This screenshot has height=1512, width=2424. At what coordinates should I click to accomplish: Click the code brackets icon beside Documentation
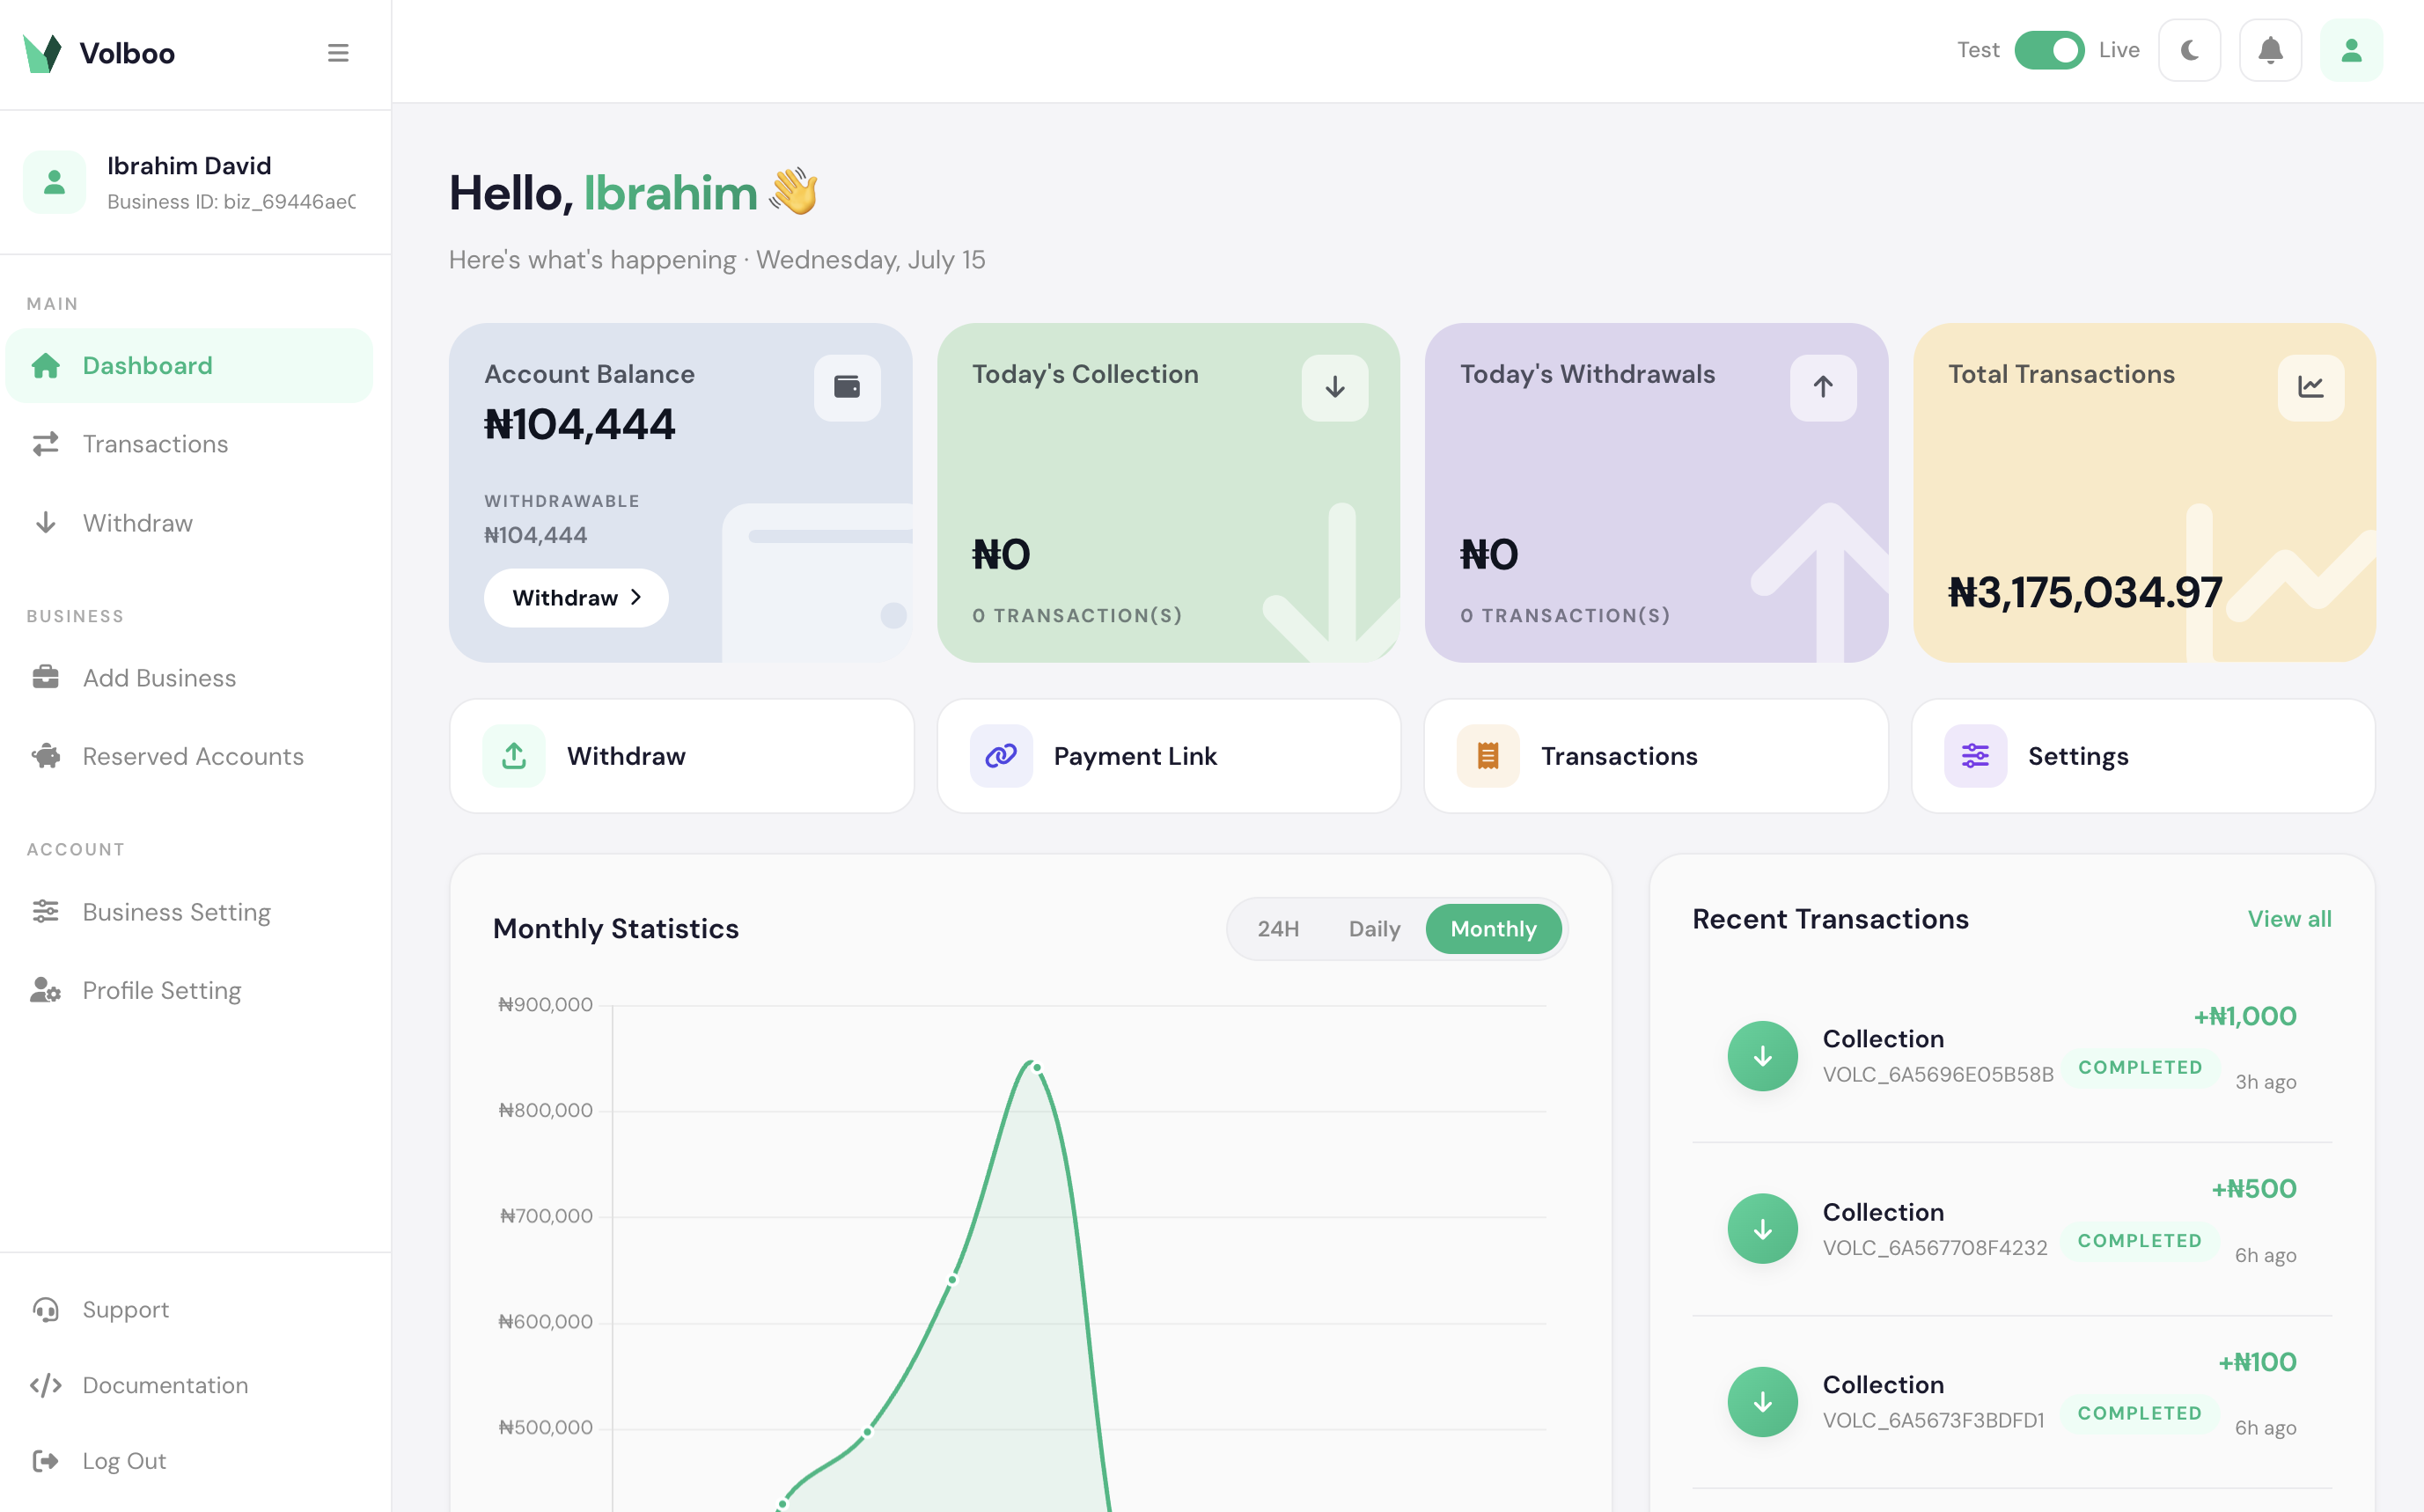click(46, 1385)
